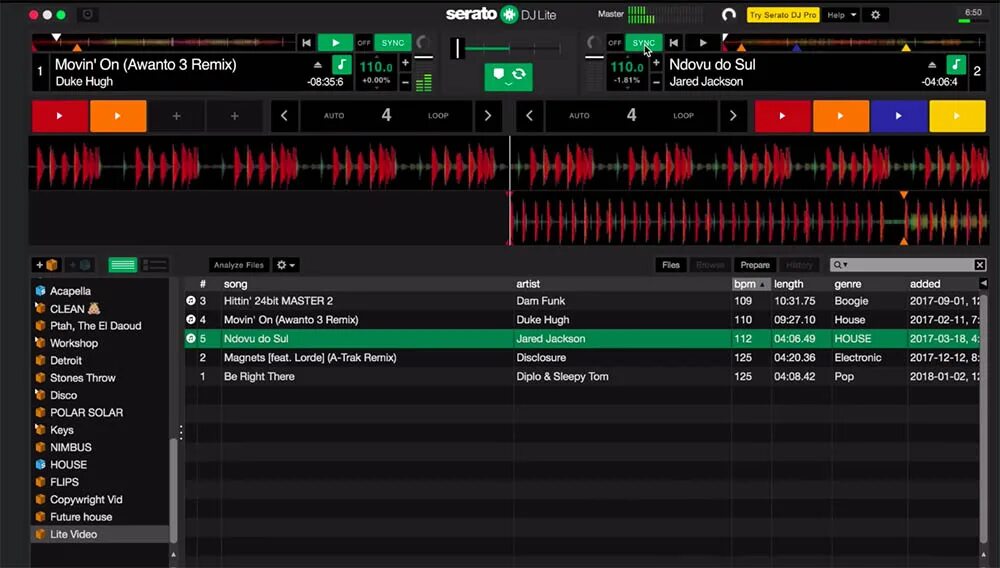Click the green sync/view mode button
The width and height of the screenshot is (1000, 568).
pos(508,76)
